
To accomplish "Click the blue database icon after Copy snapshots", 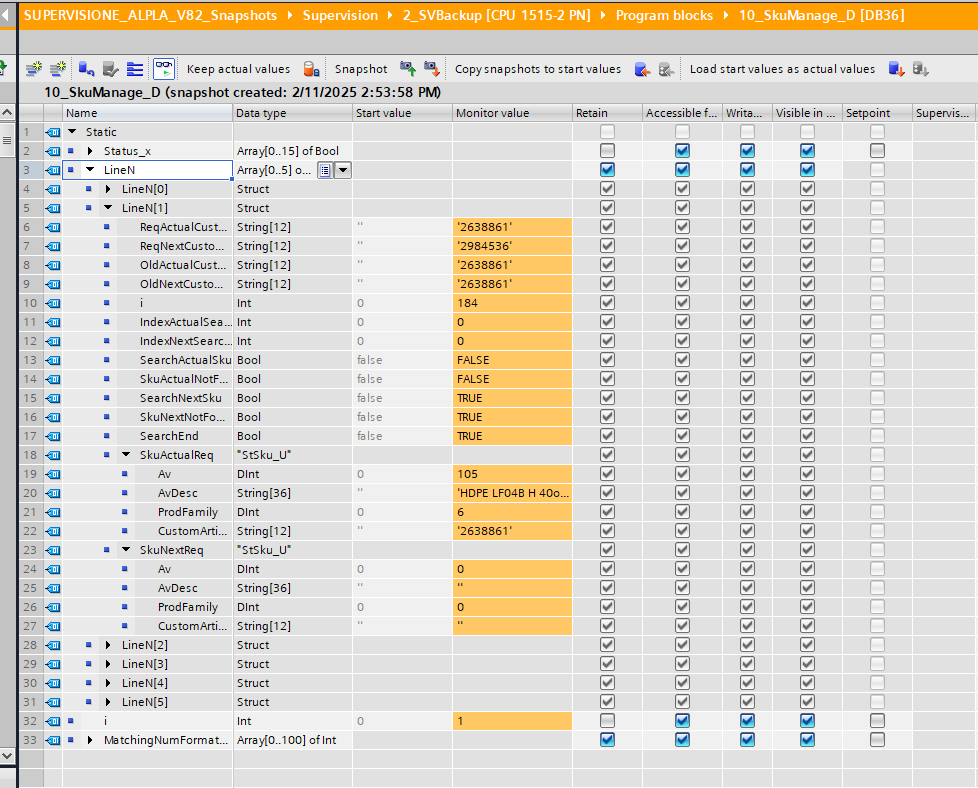I will coord(642,69).
